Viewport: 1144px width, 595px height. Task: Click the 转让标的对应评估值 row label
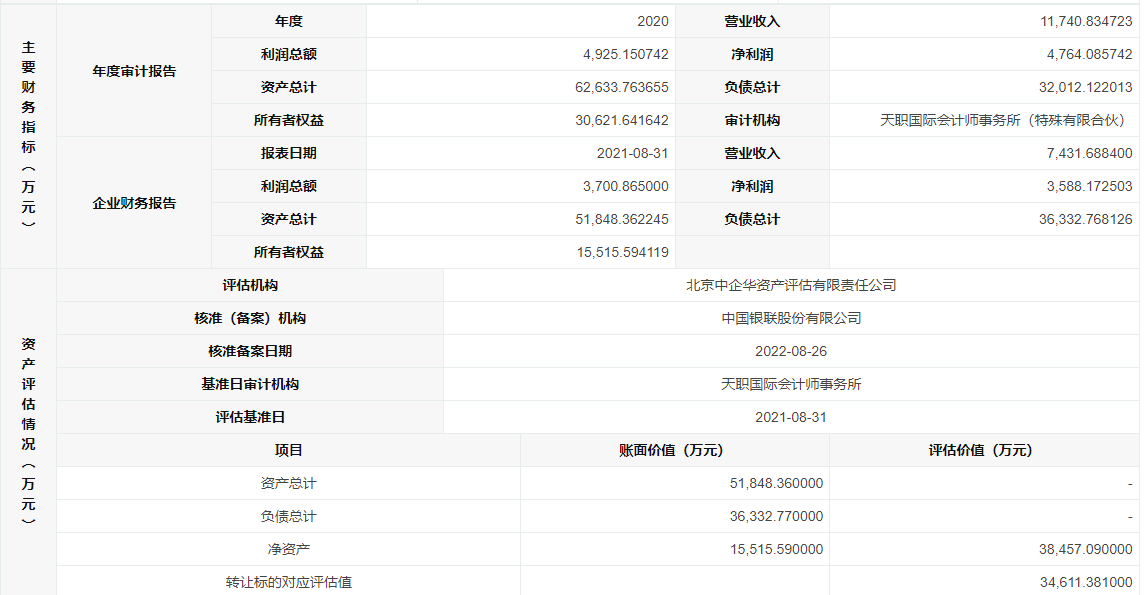[288, 582]
